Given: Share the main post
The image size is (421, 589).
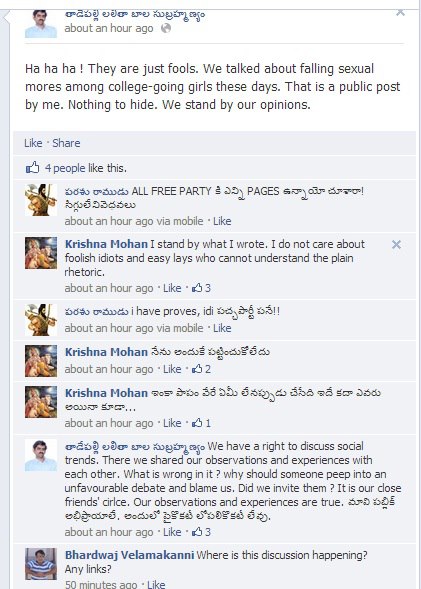Looking at the screenshot, I should point(66,143).
